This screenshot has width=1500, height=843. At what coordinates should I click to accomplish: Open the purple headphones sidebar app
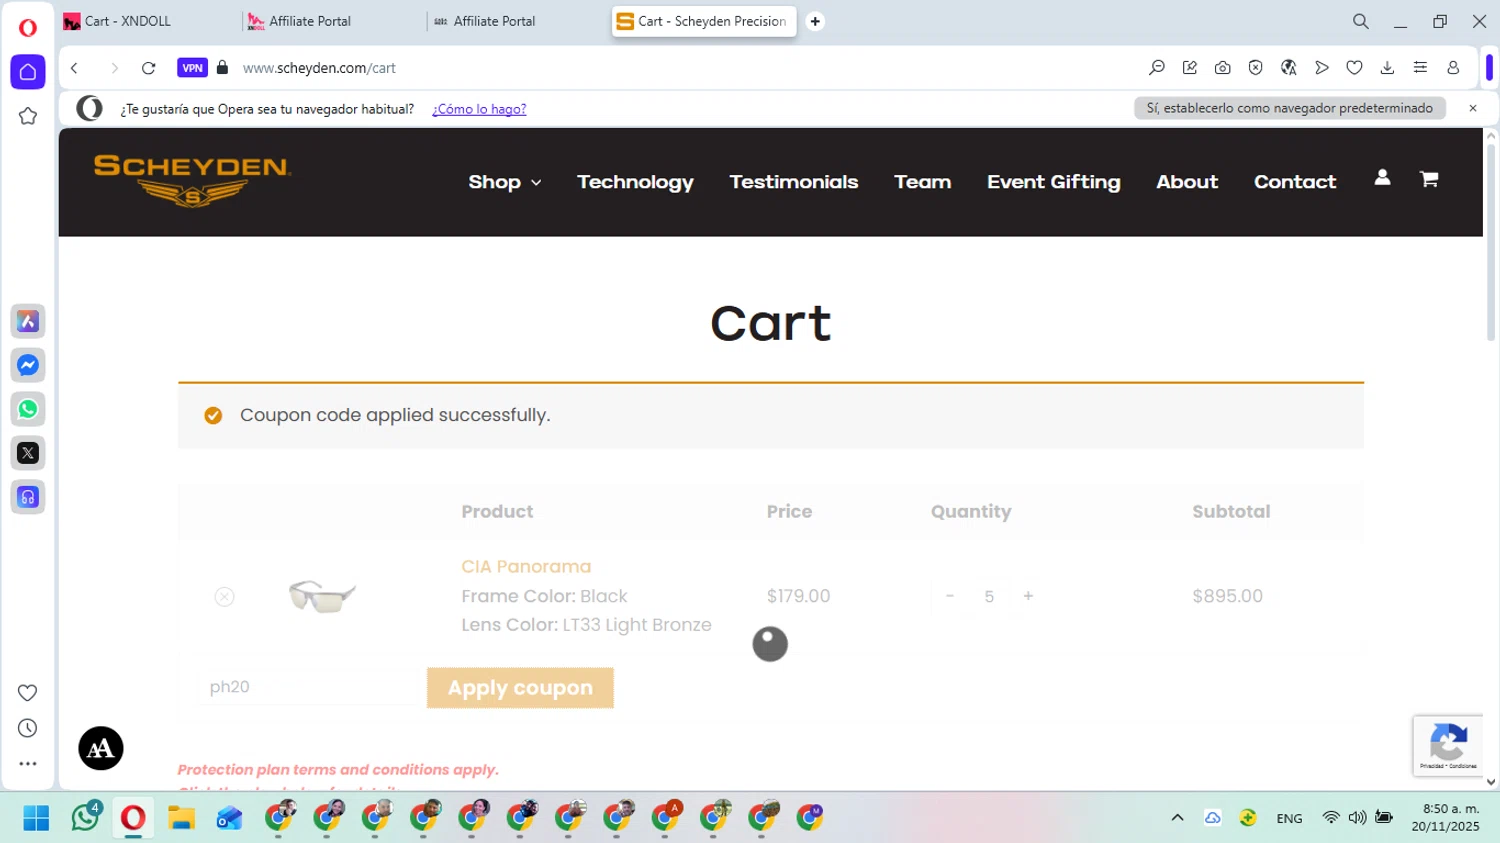(x=28, y=497)
